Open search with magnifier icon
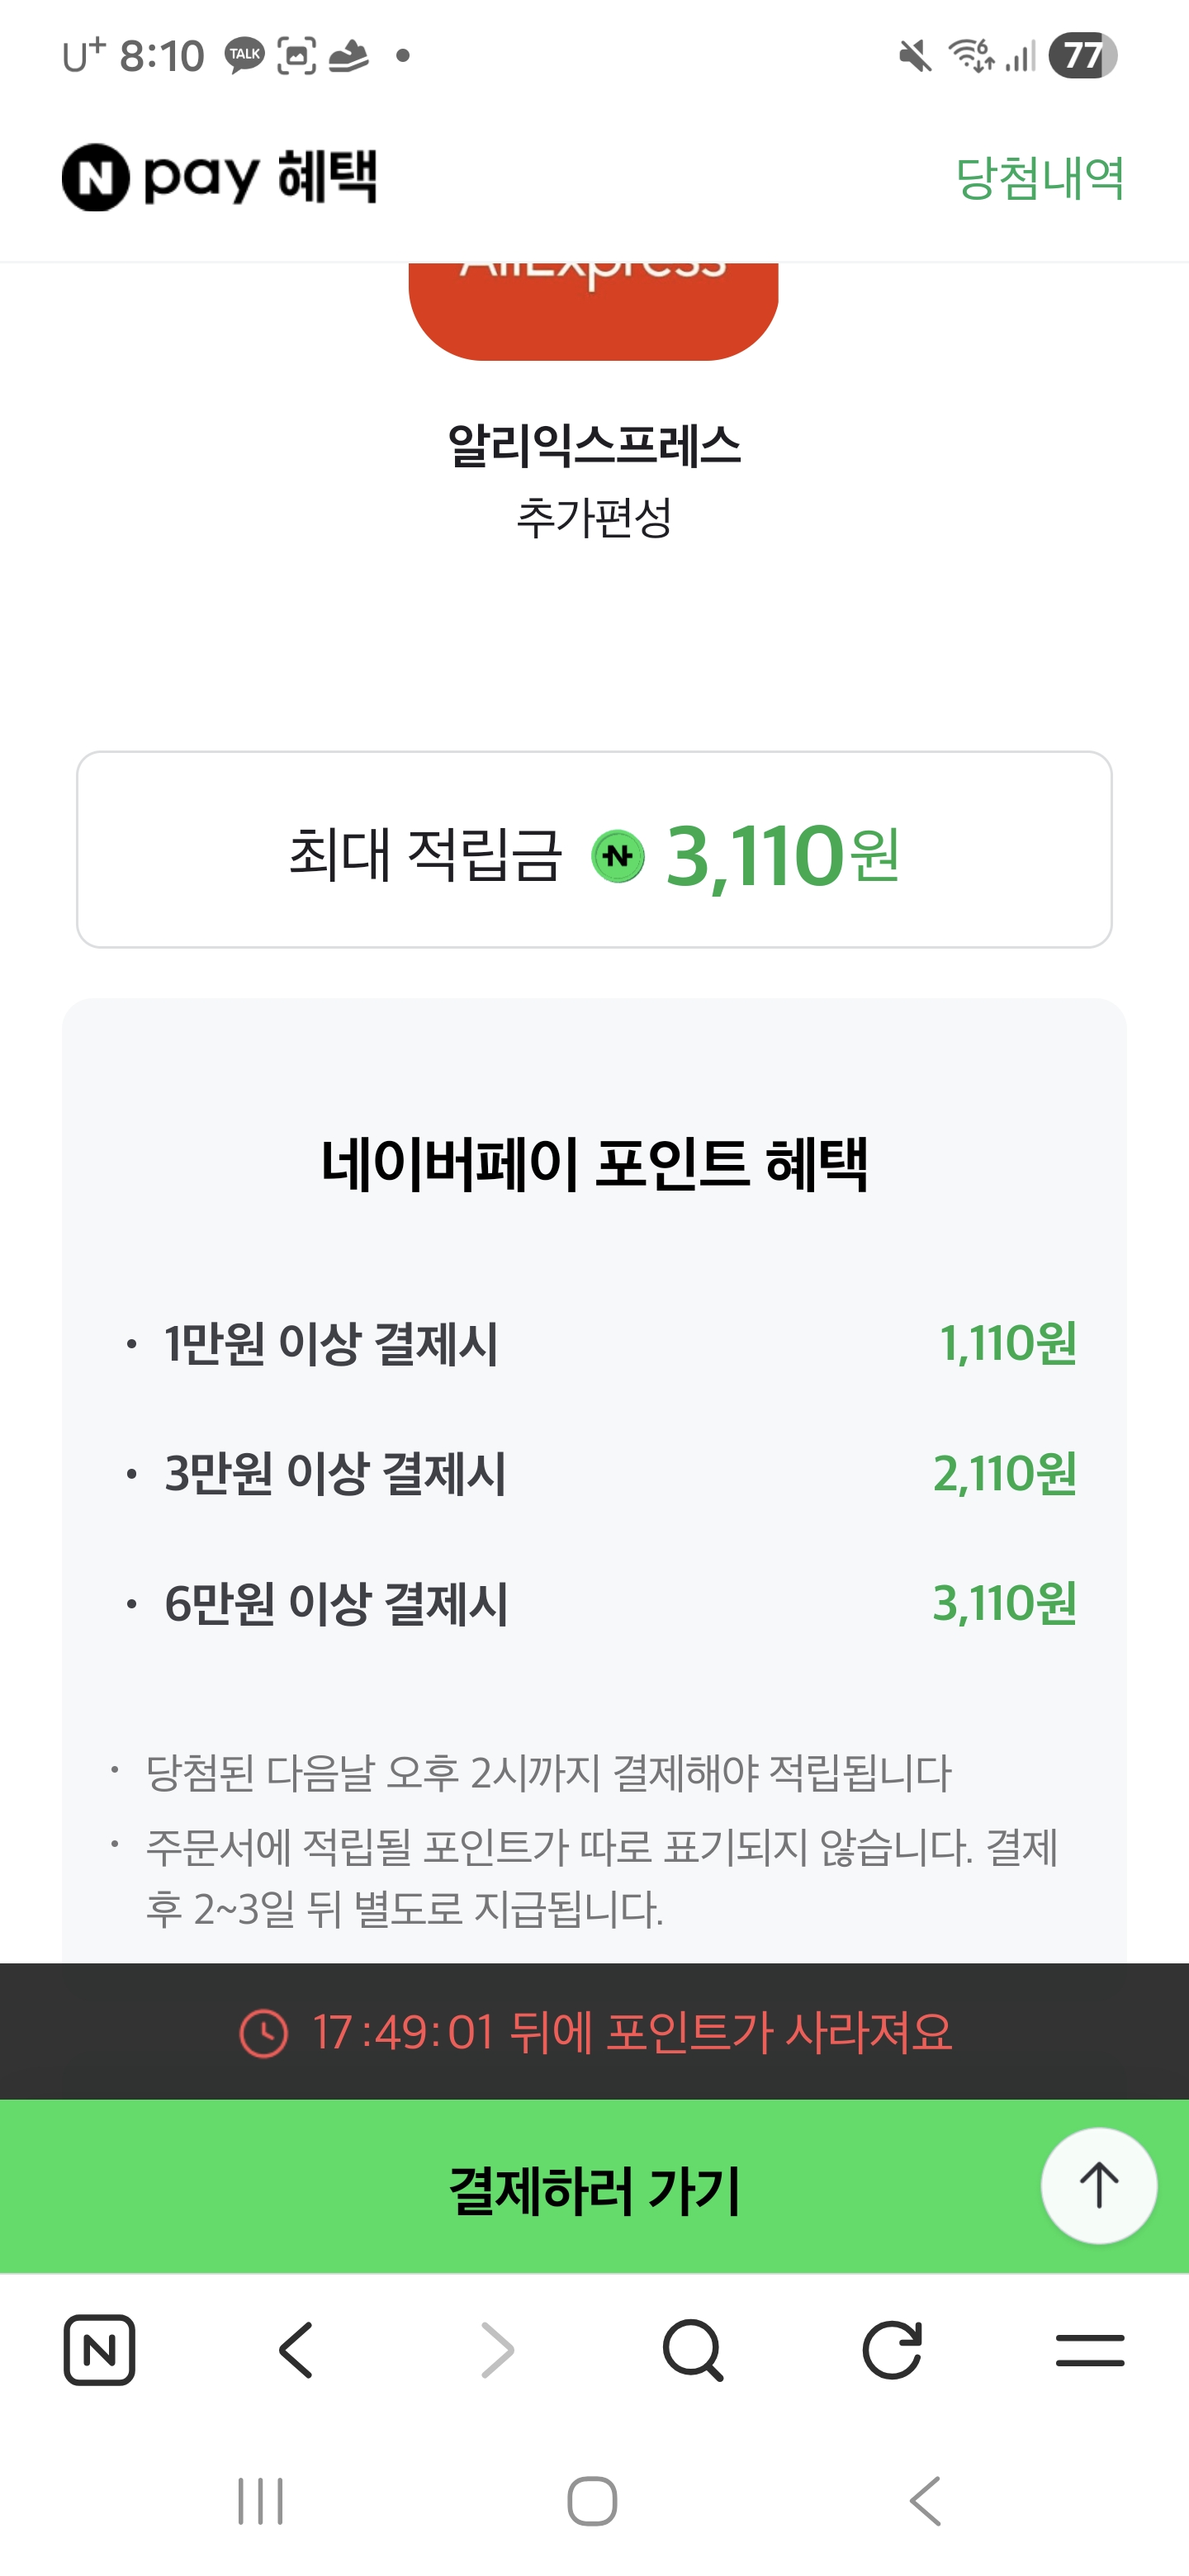This screenshot has width=1189, height=2576. 692,2350
